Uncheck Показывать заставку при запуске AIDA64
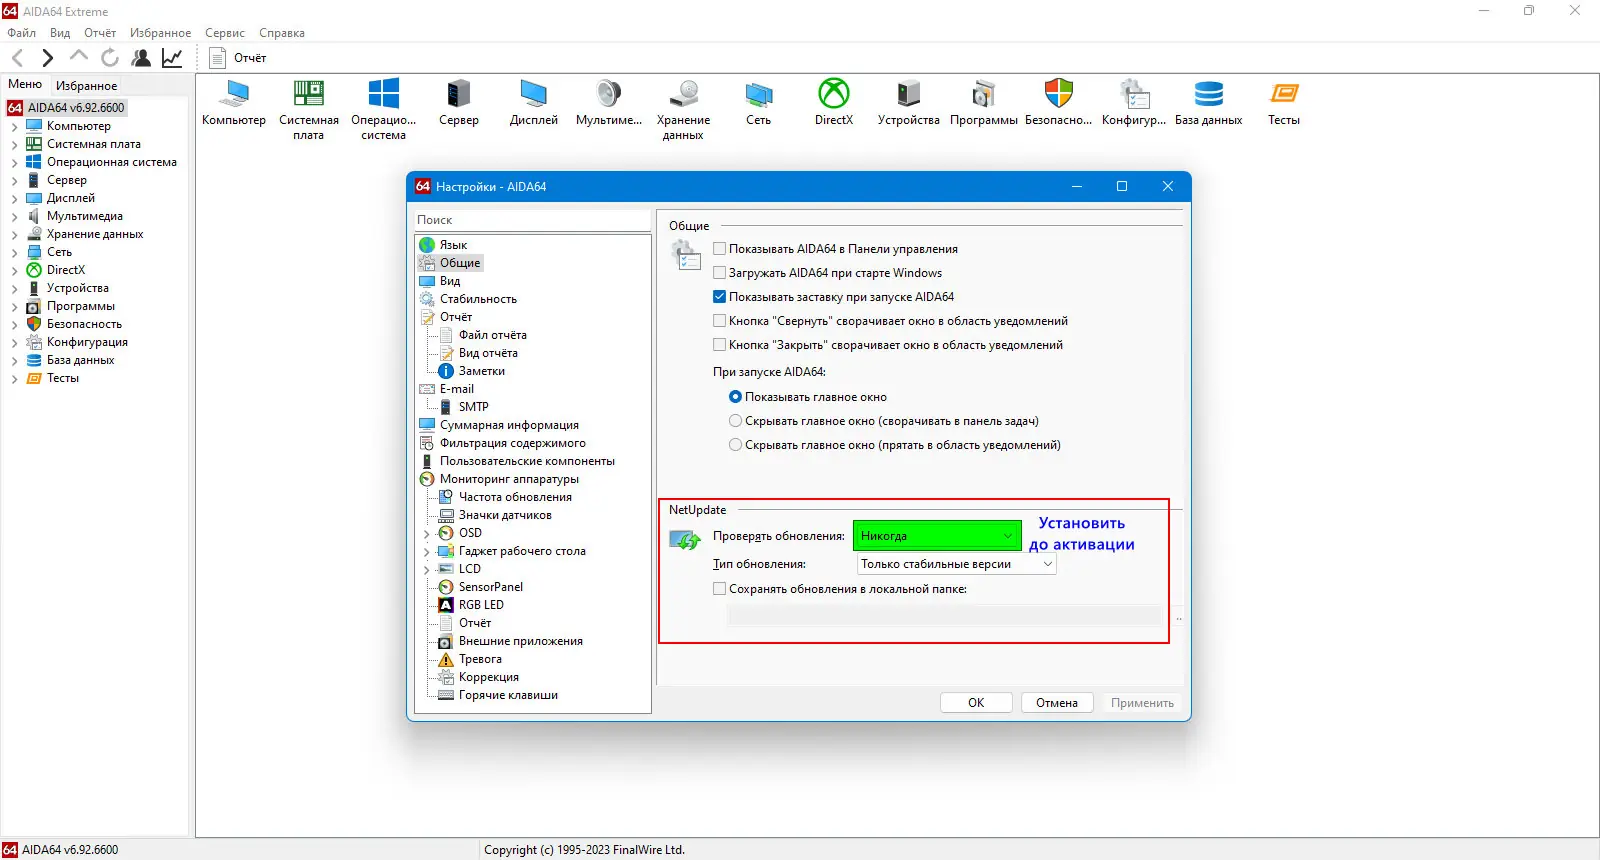This screenshot has height=860, width=1600. tap(719, 297)
